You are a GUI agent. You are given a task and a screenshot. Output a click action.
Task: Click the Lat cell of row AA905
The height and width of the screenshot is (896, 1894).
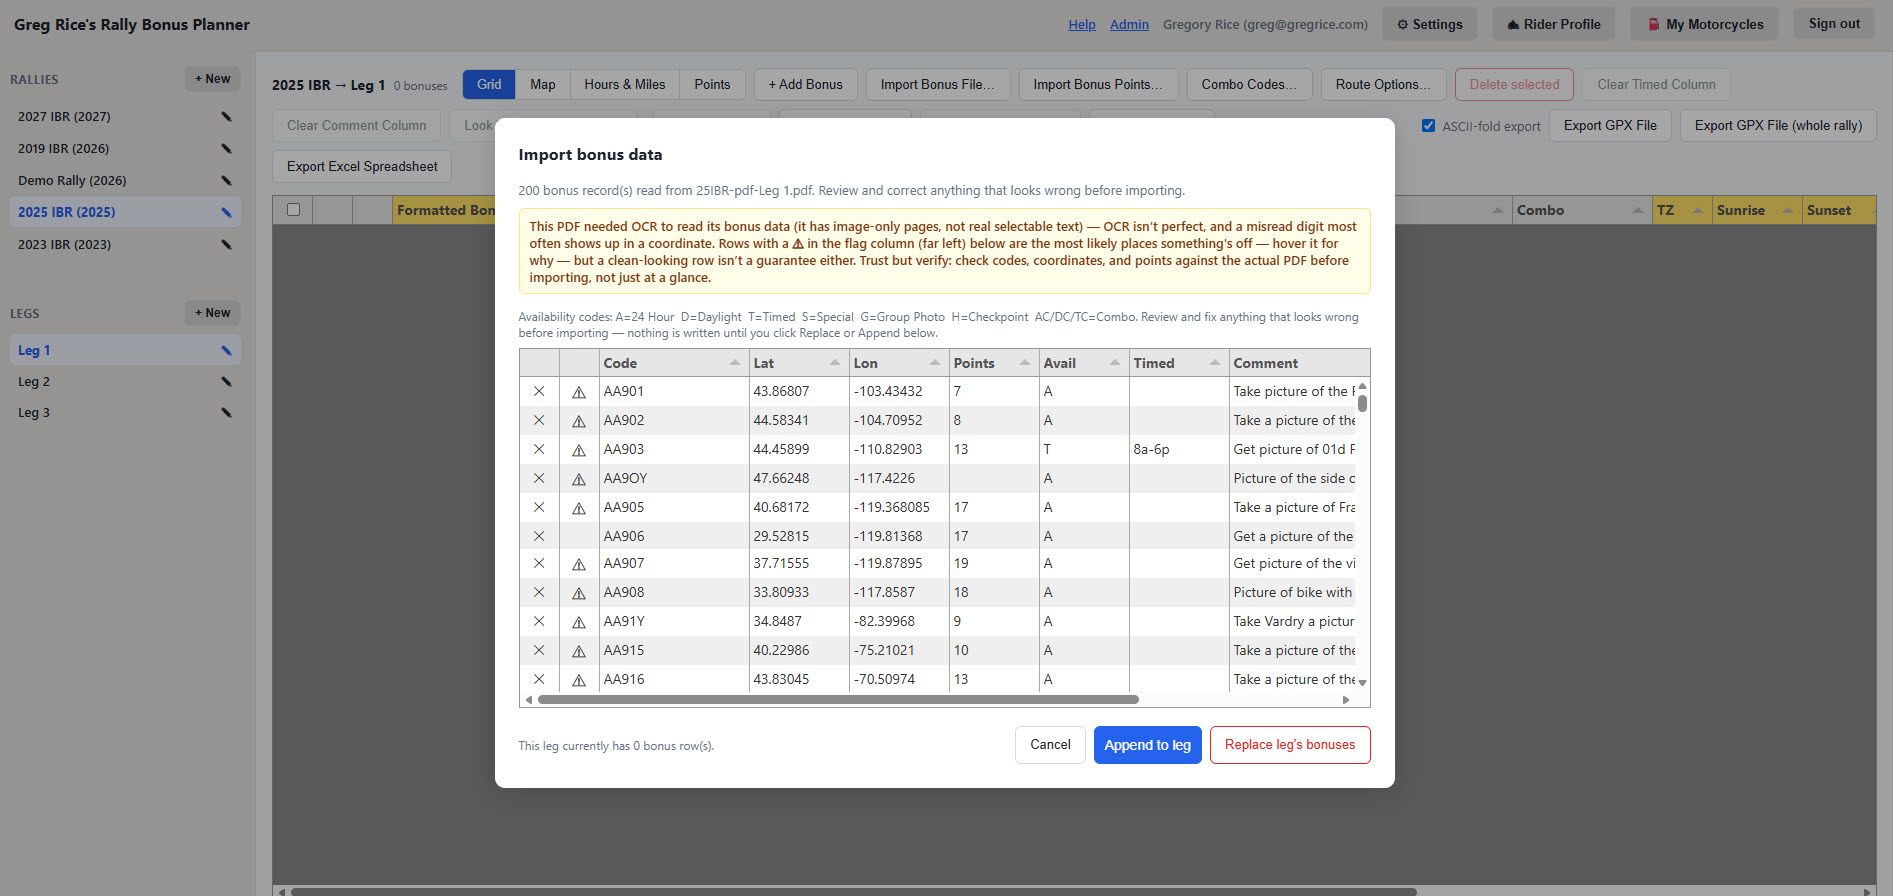tap(799, 507)
